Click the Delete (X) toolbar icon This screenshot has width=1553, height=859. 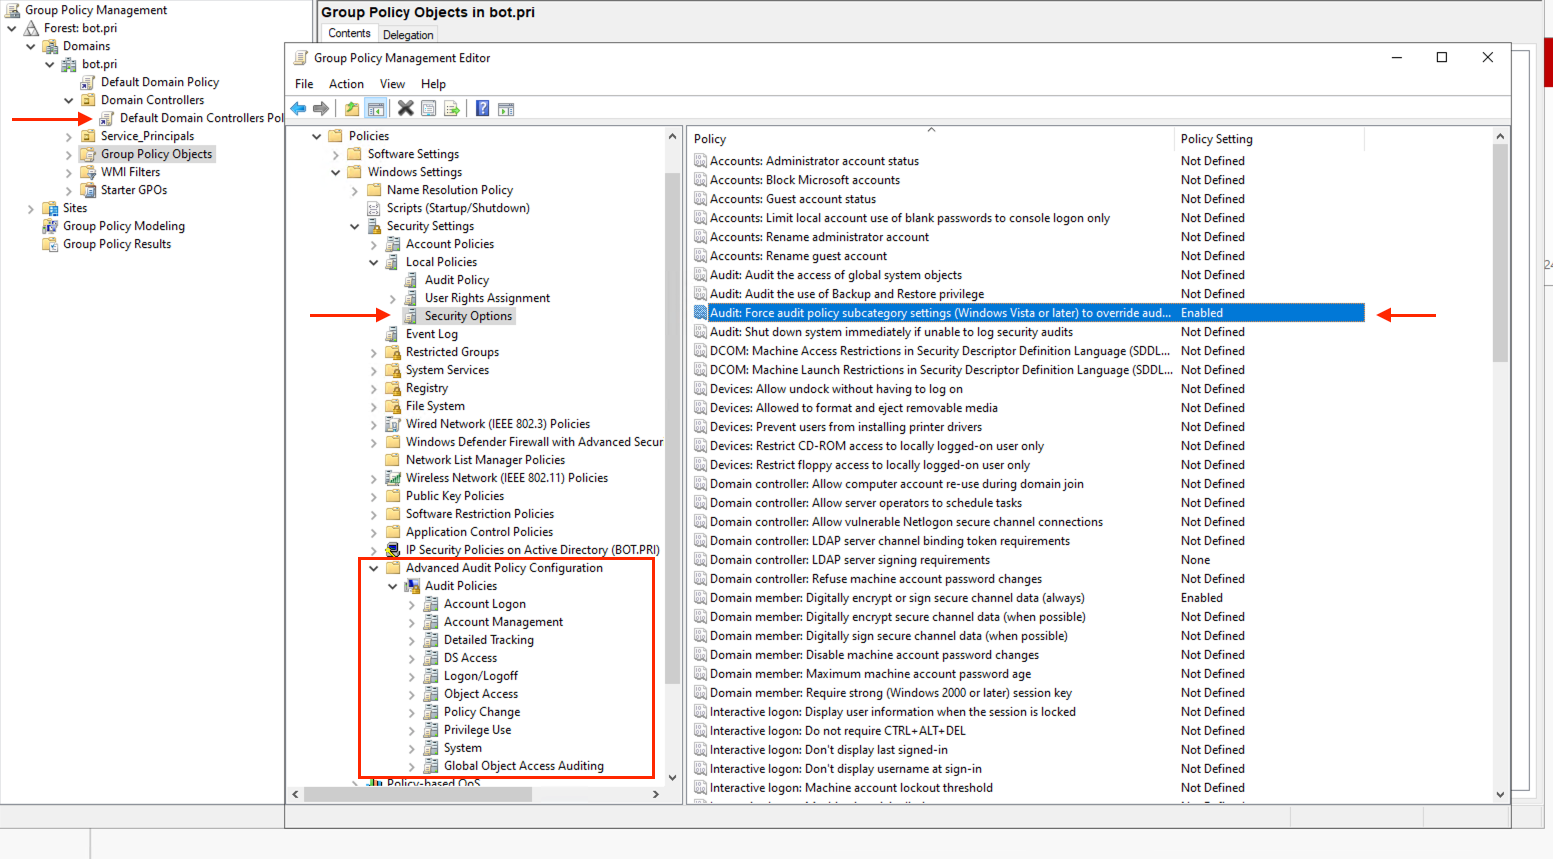click(x=405, y=108)
